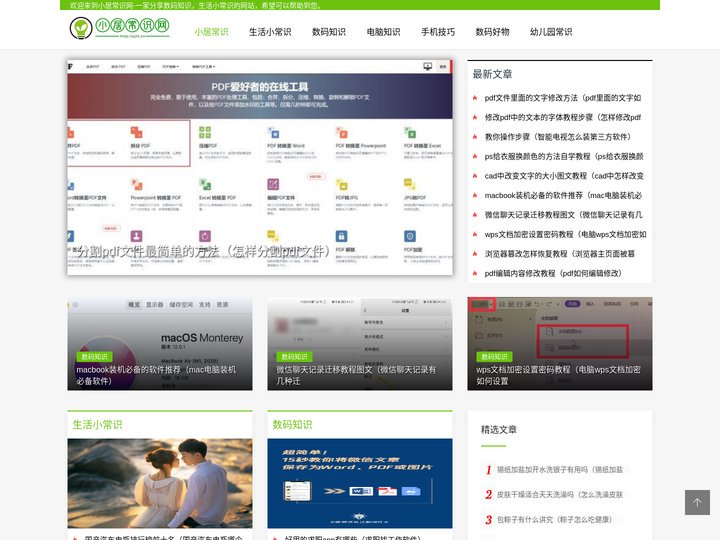Click the red number 2 rank badge
This screenshot has height=540, width=720.
[x=489, y=495]
